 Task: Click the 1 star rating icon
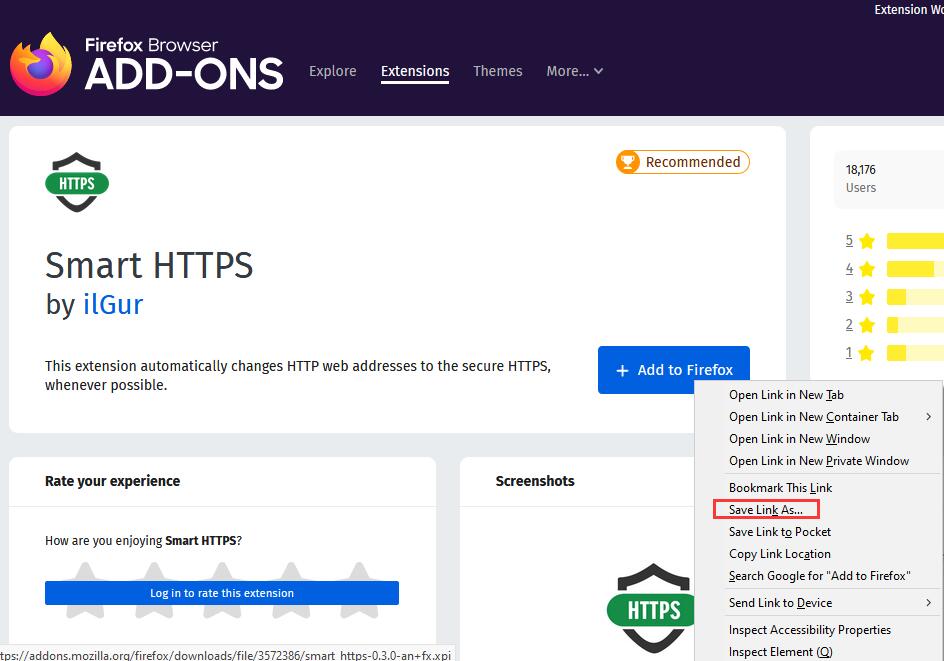(x=866, y=353)
